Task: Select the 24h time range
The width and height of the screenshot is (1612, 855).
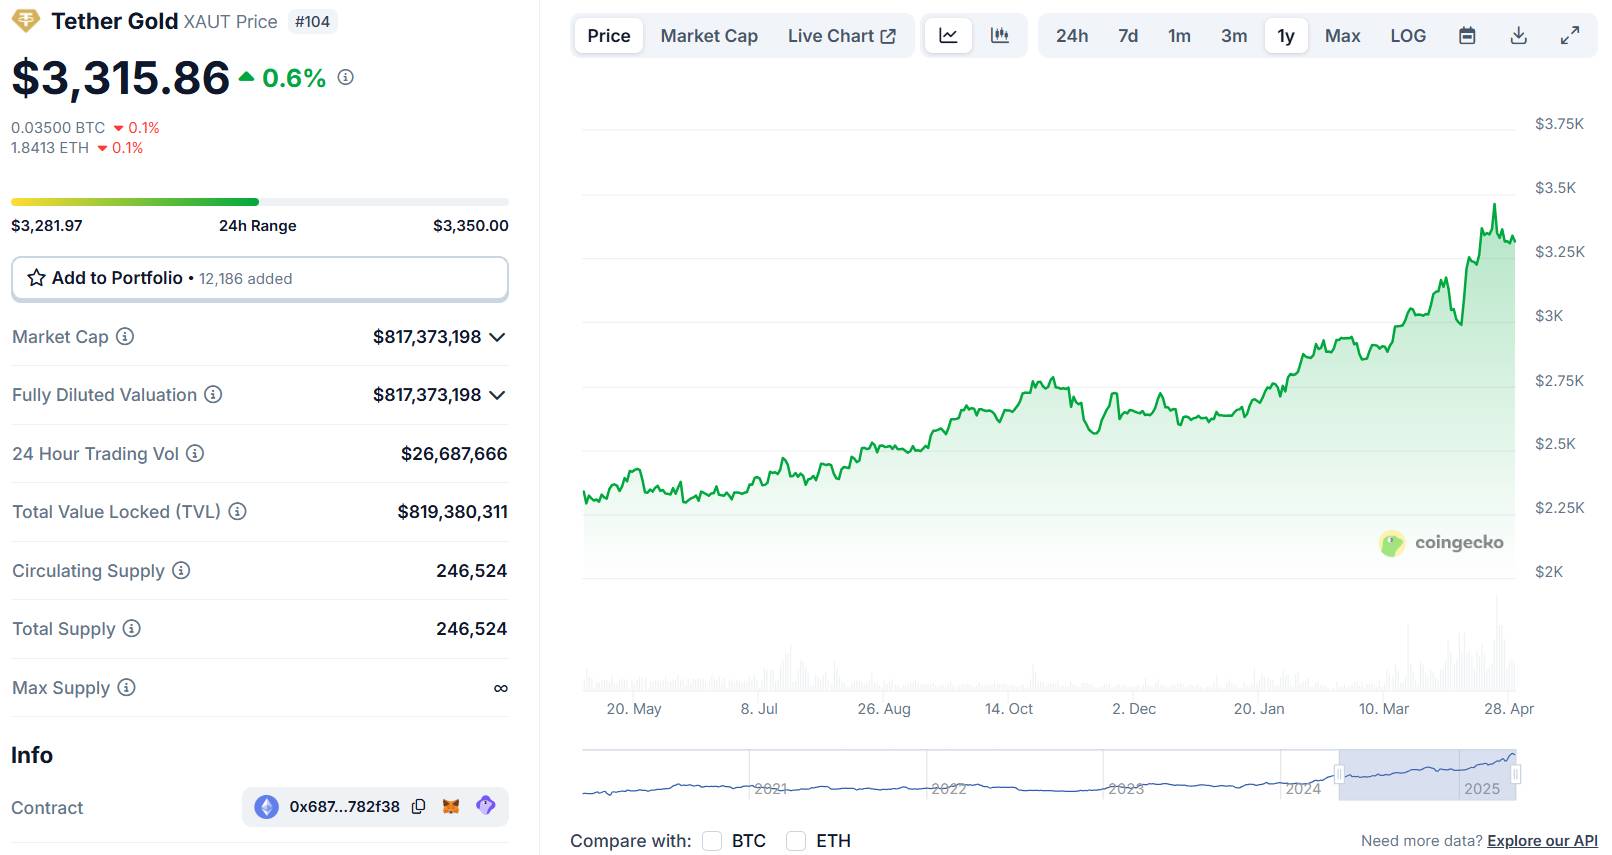Action: (1072, 36)
